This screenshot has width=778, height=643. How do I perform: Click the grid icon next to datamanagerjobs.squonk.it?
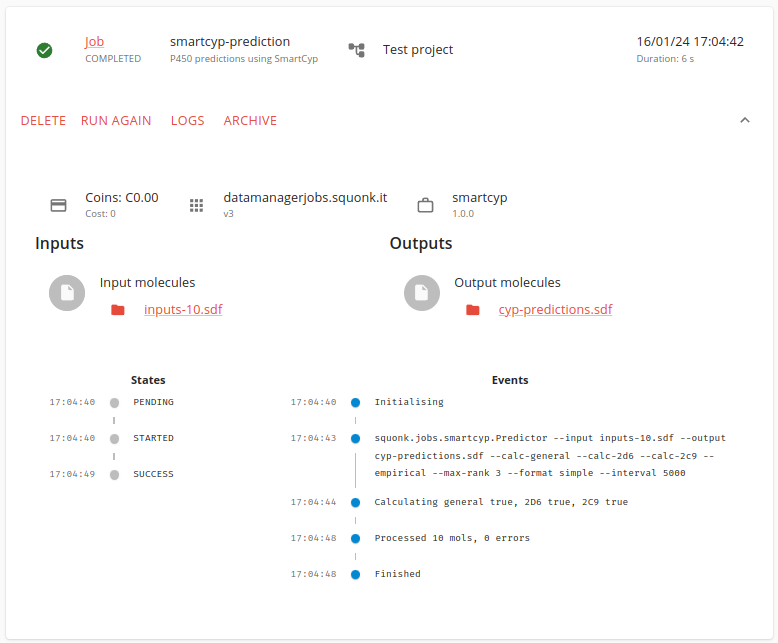197,205
